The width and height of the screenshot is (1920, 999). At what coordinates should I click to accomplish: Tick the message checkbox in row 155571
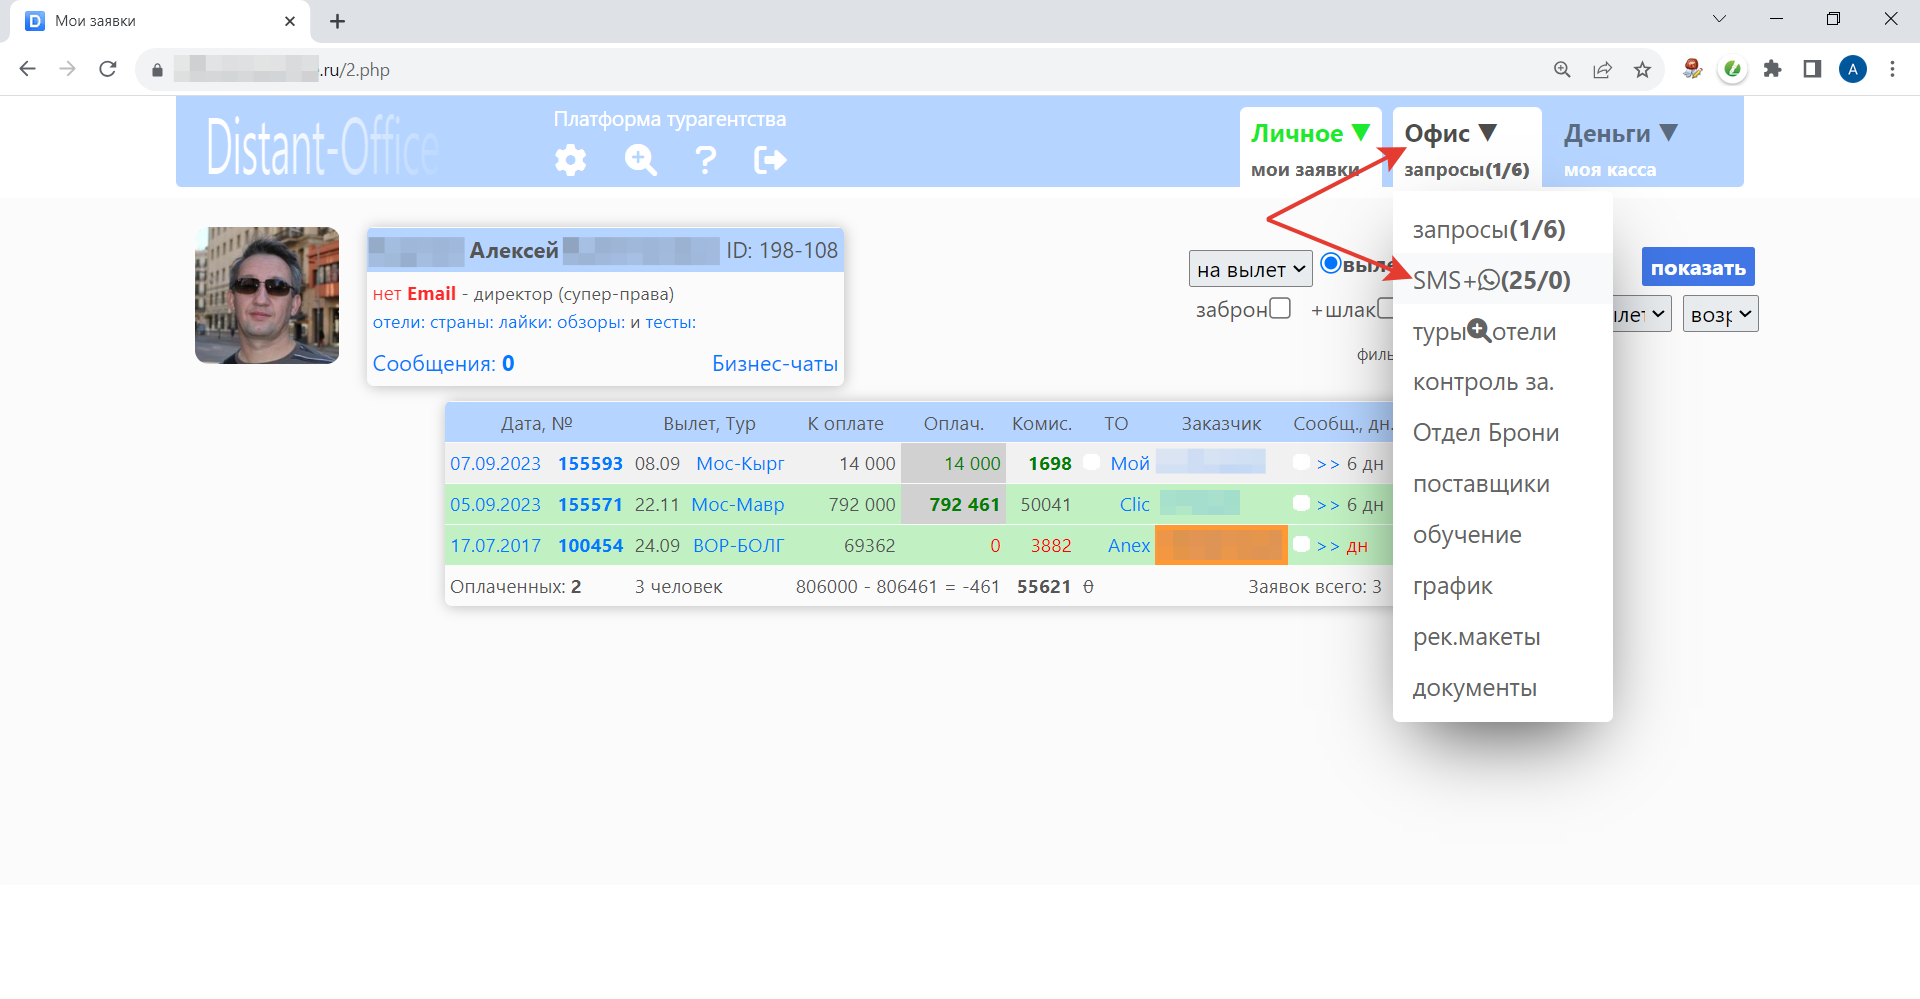[1301, 503]
